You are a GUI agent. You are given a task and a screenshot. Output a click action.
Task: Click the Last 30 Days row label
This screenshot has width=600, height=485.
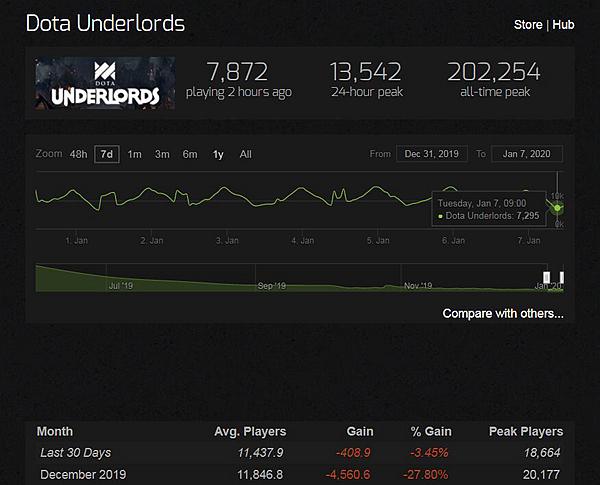pos(76,453)
